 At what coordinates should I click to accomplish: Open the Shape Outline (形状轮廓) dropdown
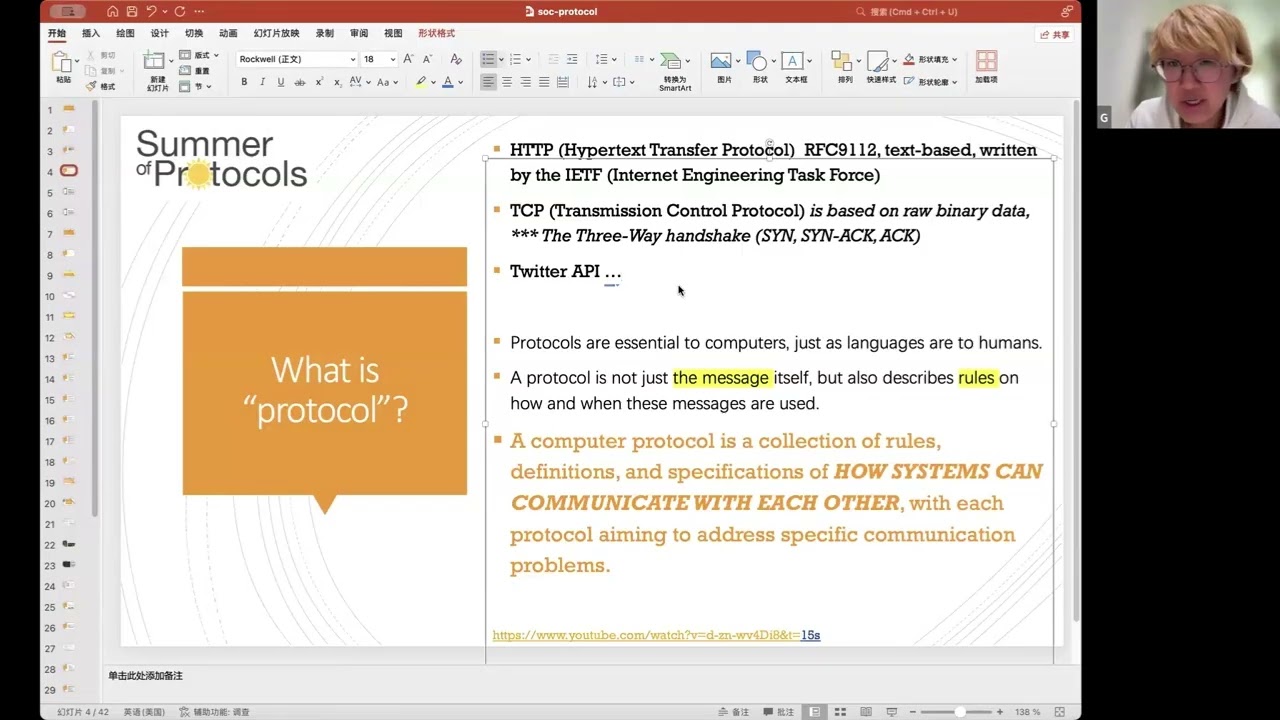tap(955, 82)
